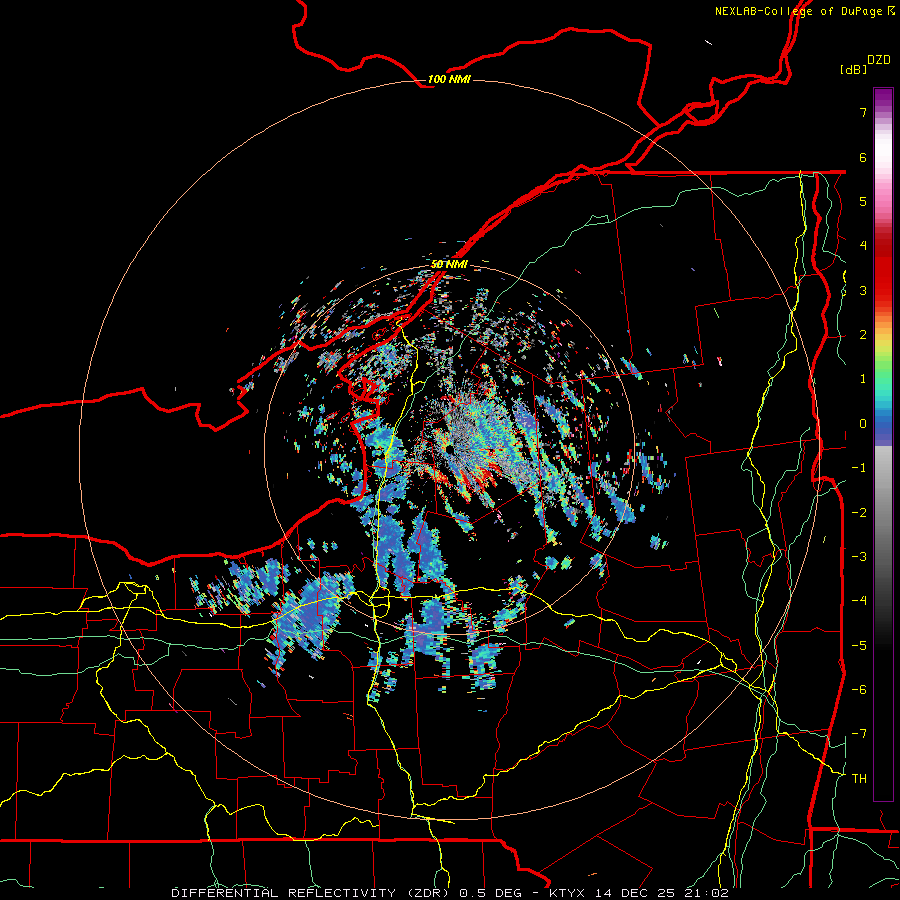Click the -4 value on the legend scale
Screen dimensions: 900x900
coord(859,601)
